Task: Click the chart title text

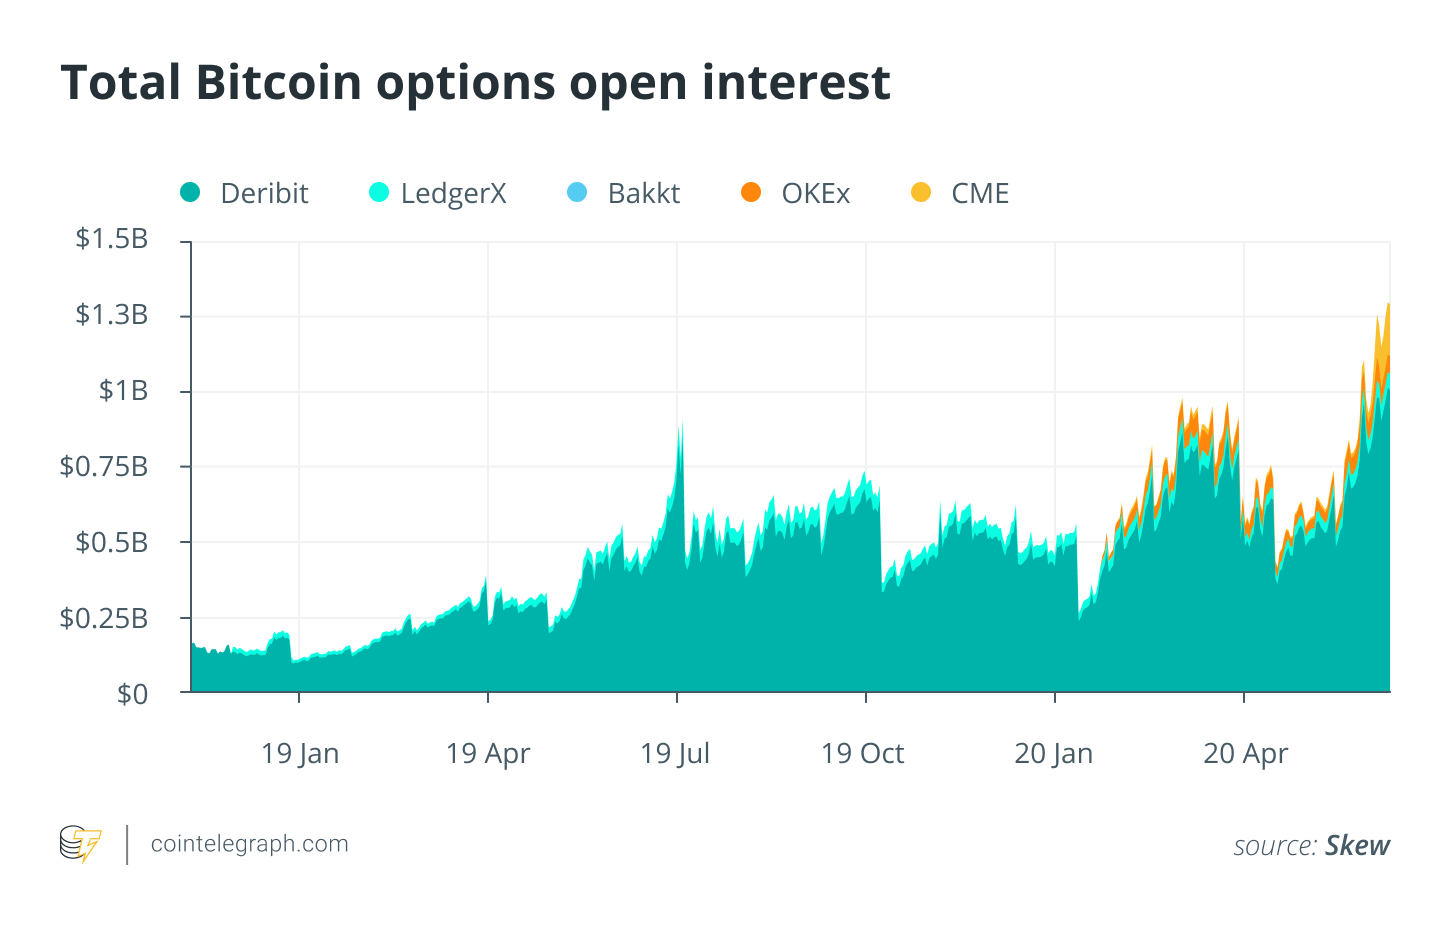Action: (x=475, y=82)
